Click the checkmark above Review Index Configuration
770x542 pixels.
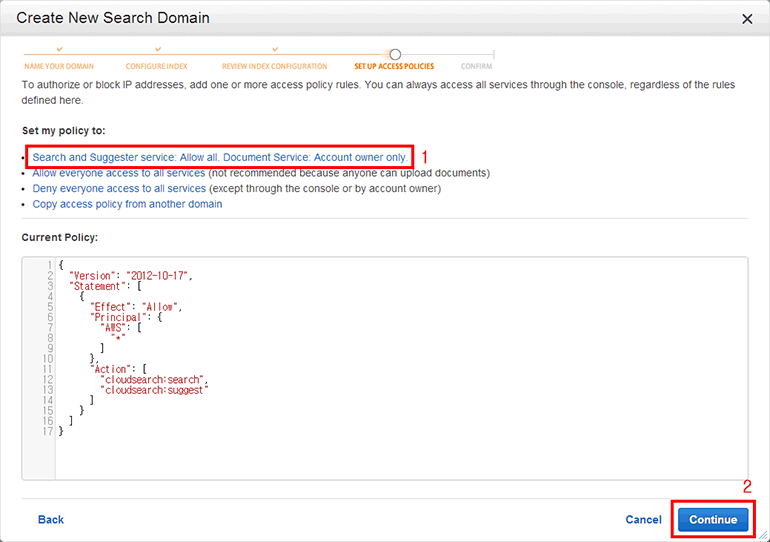(276, 50)
